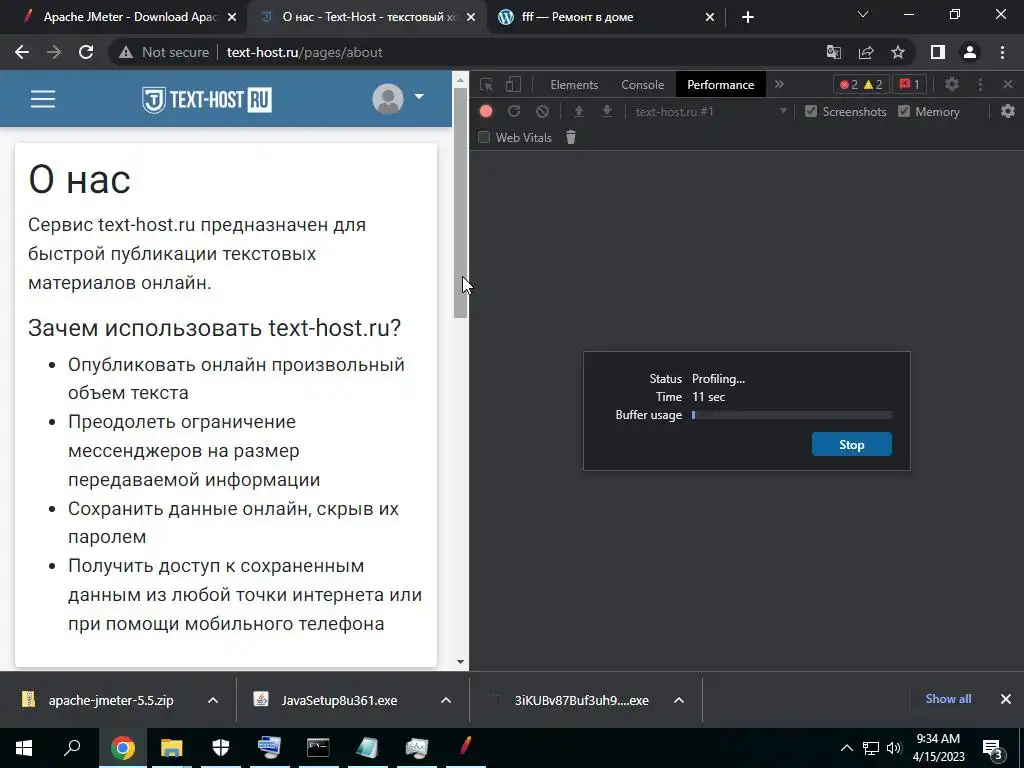Open DevTools customize three-dot menu
Image resolution: width=1024 pixels, height=768 pixels.
[980, 84]
